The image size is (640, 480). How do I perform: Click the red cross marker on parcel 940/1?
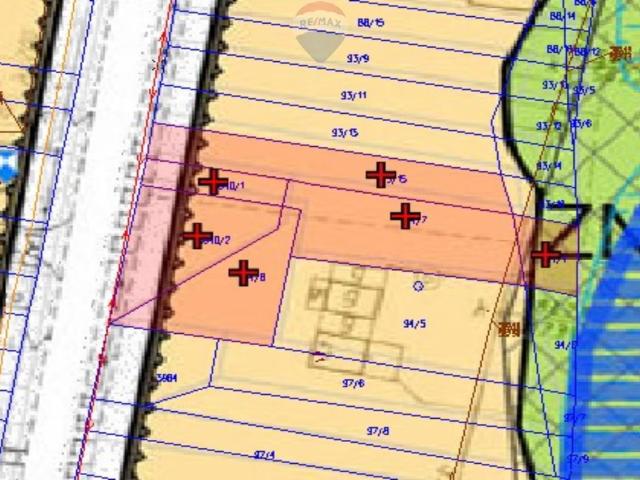pos(212,182)
